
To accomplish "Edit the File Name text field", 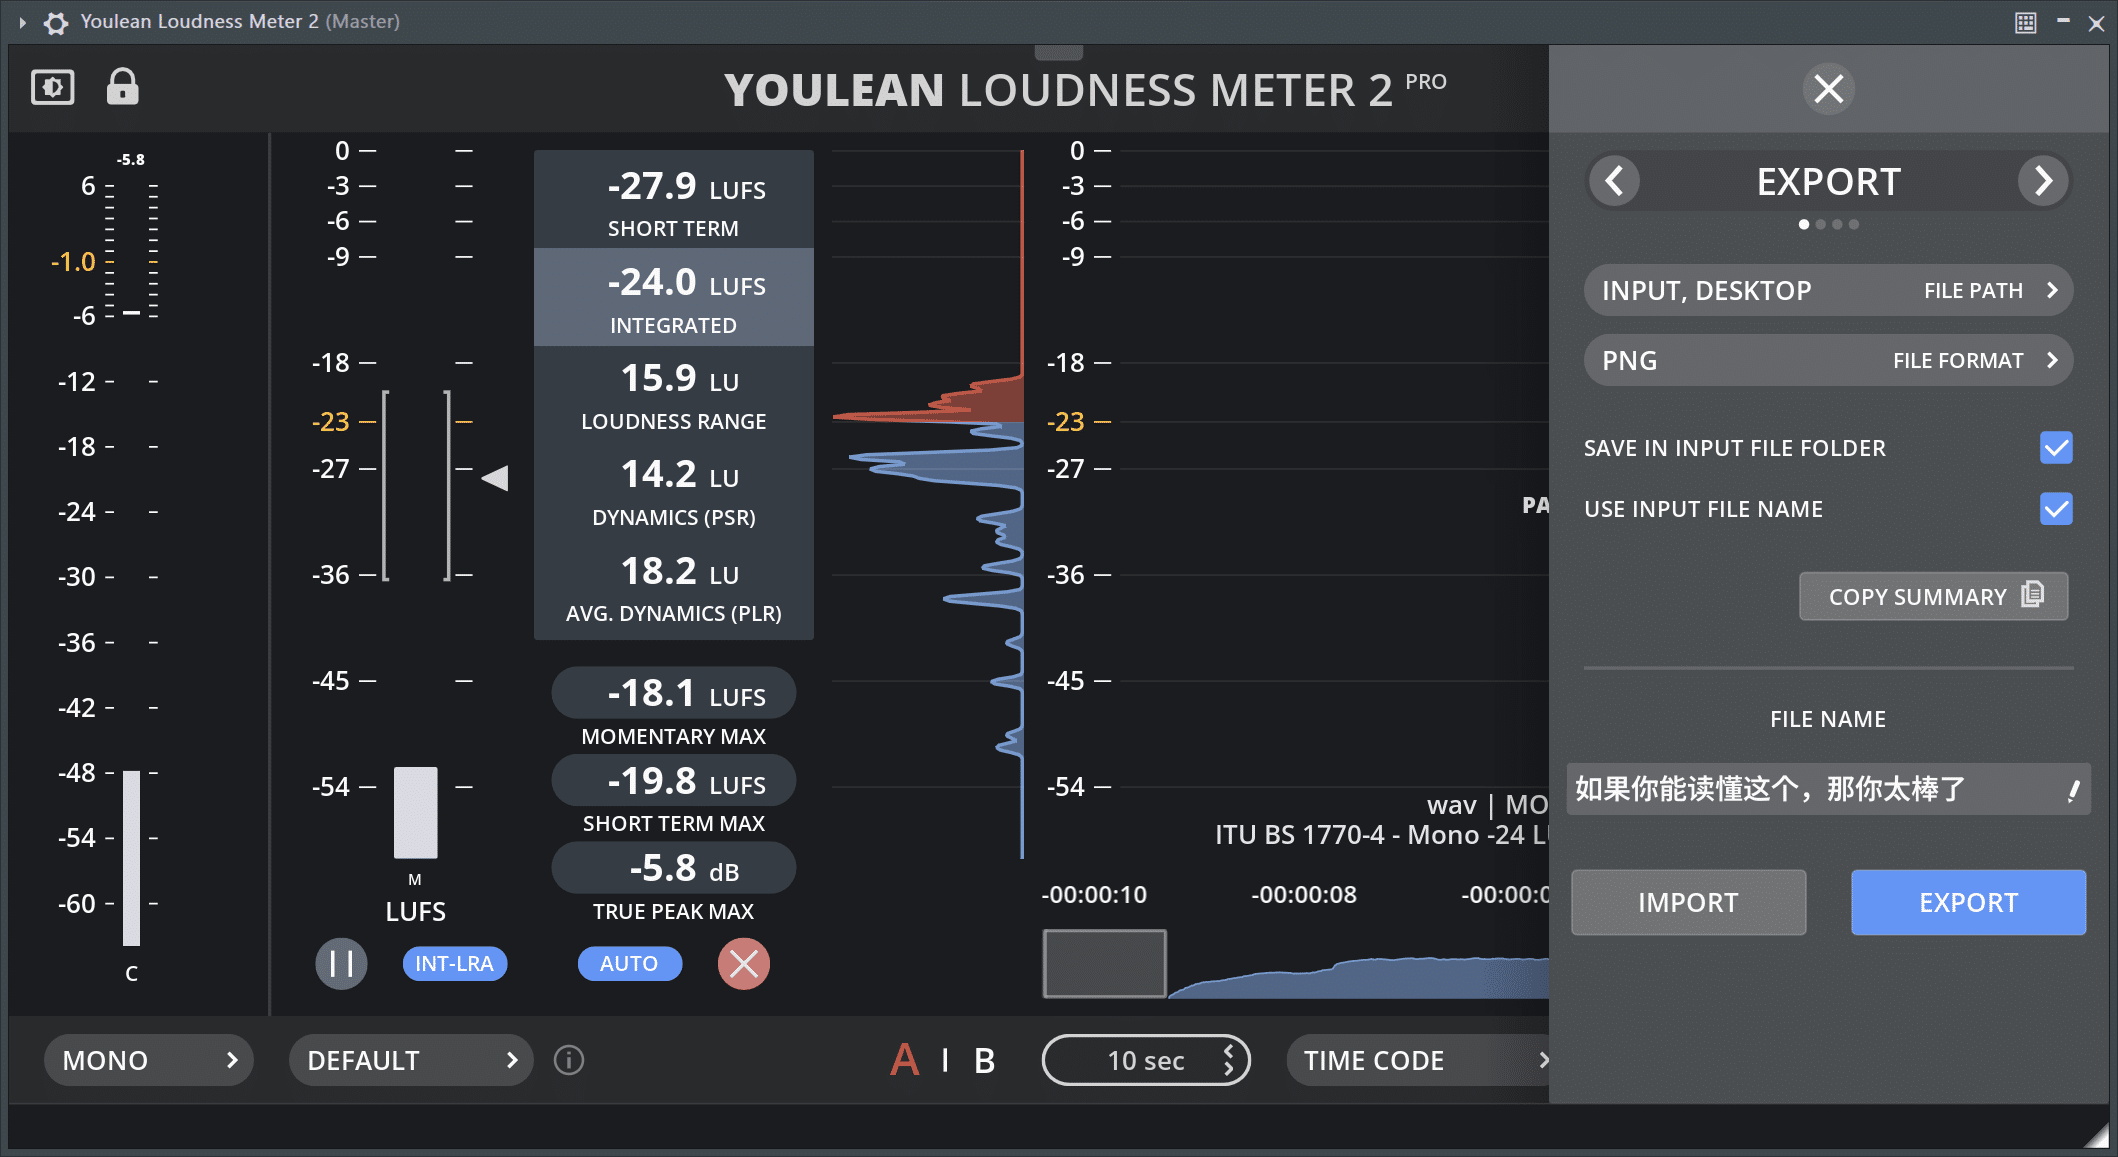I will 1828,789.
